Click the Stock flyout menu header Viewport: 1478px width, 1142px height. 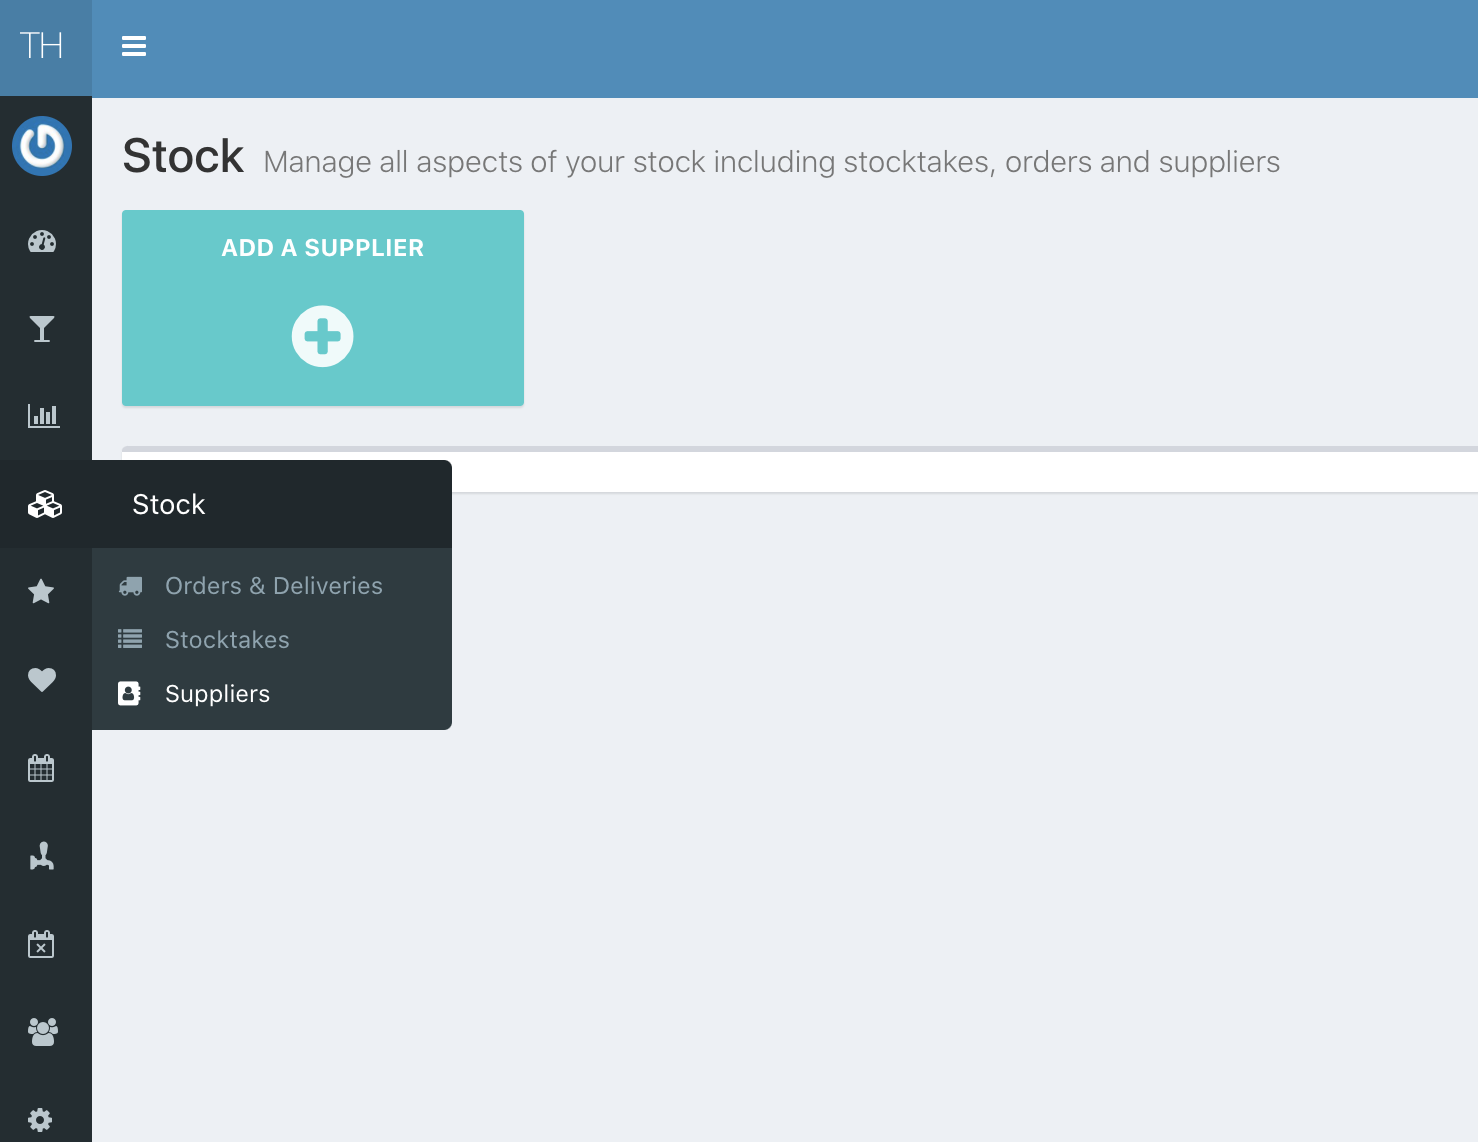click(x=169, y=505)
